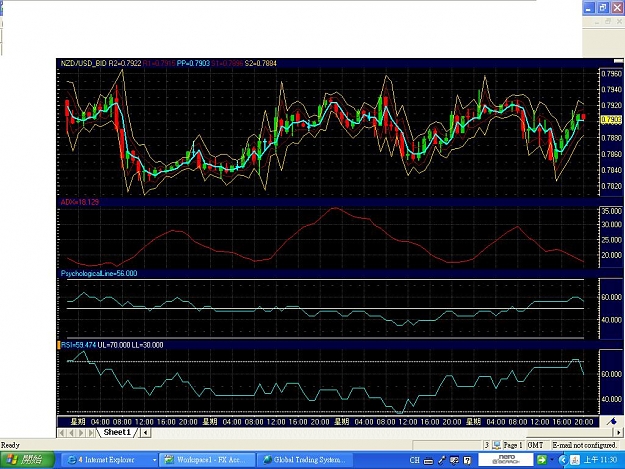Click the S2=0.7884 pivot label
Image resolution: width=625 pixels, height=469 pixels.
[261, 63]
